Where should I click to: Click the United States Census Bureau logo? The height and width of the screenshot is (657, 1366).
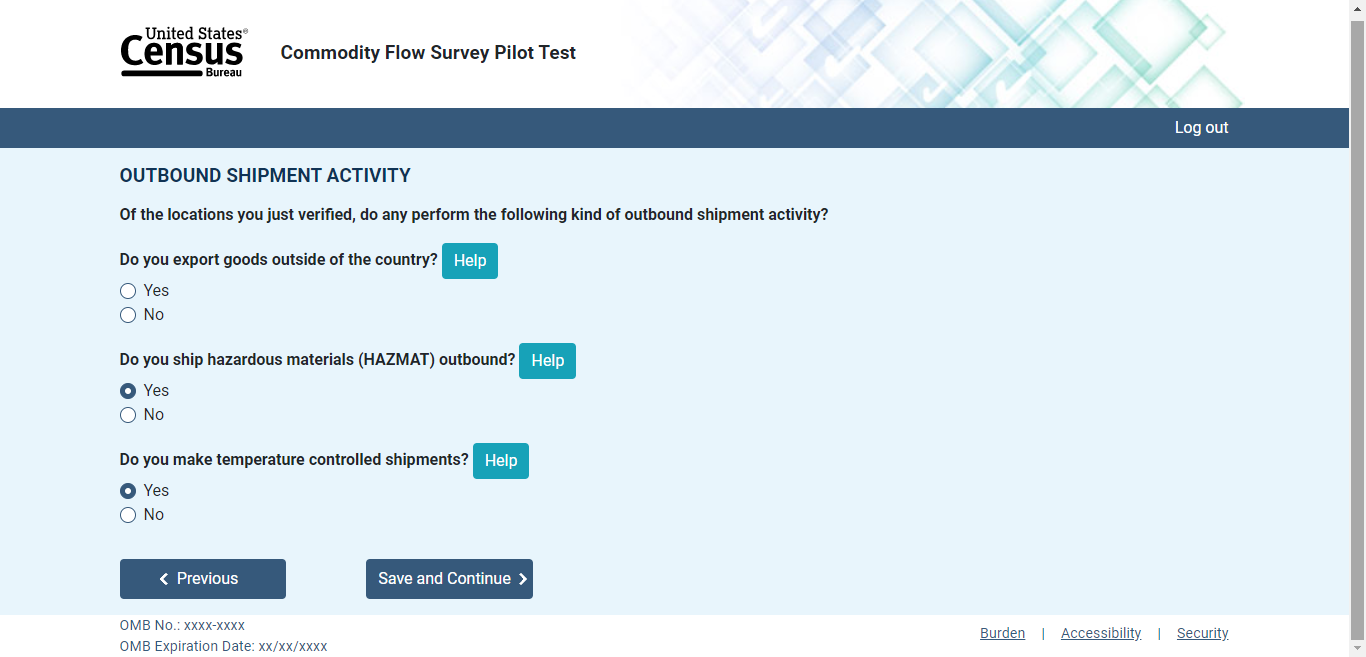click(184, 53)
